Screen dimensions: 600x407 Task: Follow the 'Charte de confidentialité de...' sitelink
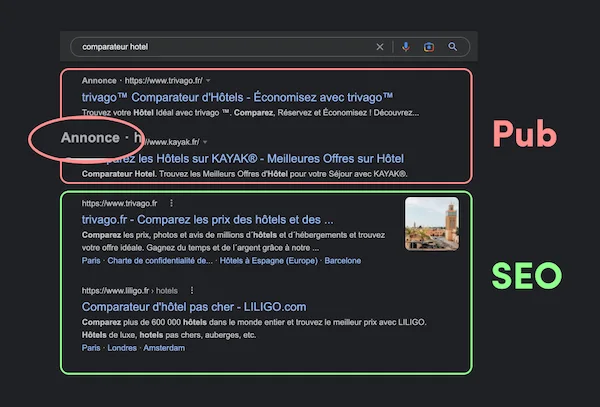point(160,261)
